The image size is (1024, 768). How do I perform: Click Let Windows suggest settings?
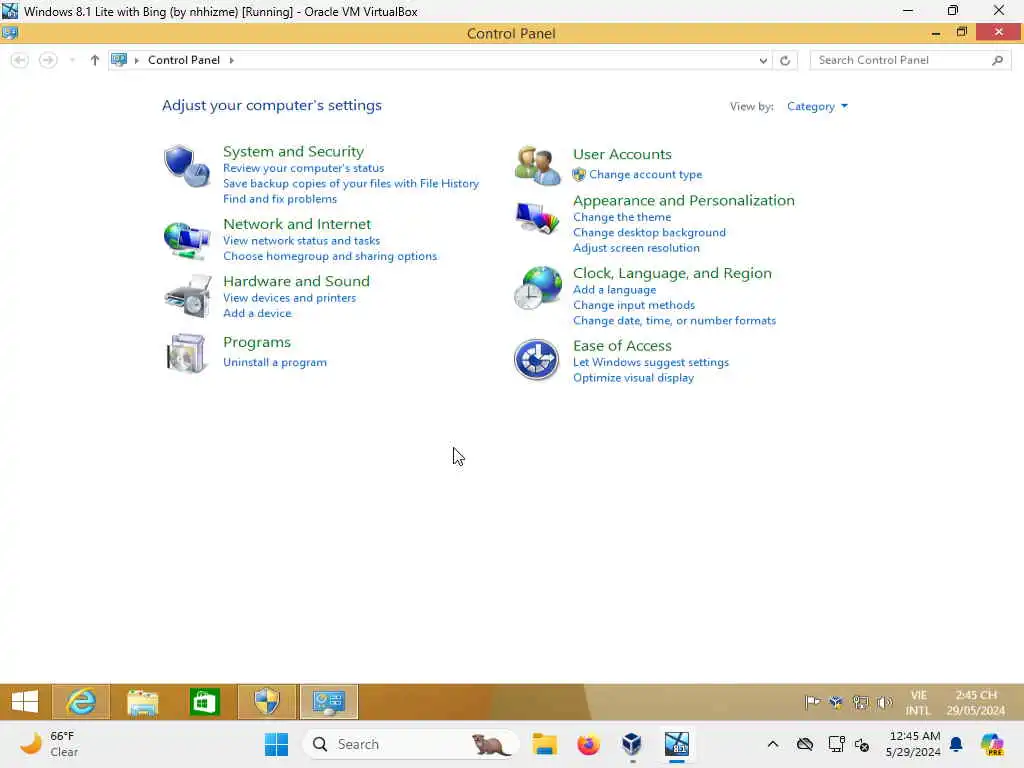tap(650, 362)
